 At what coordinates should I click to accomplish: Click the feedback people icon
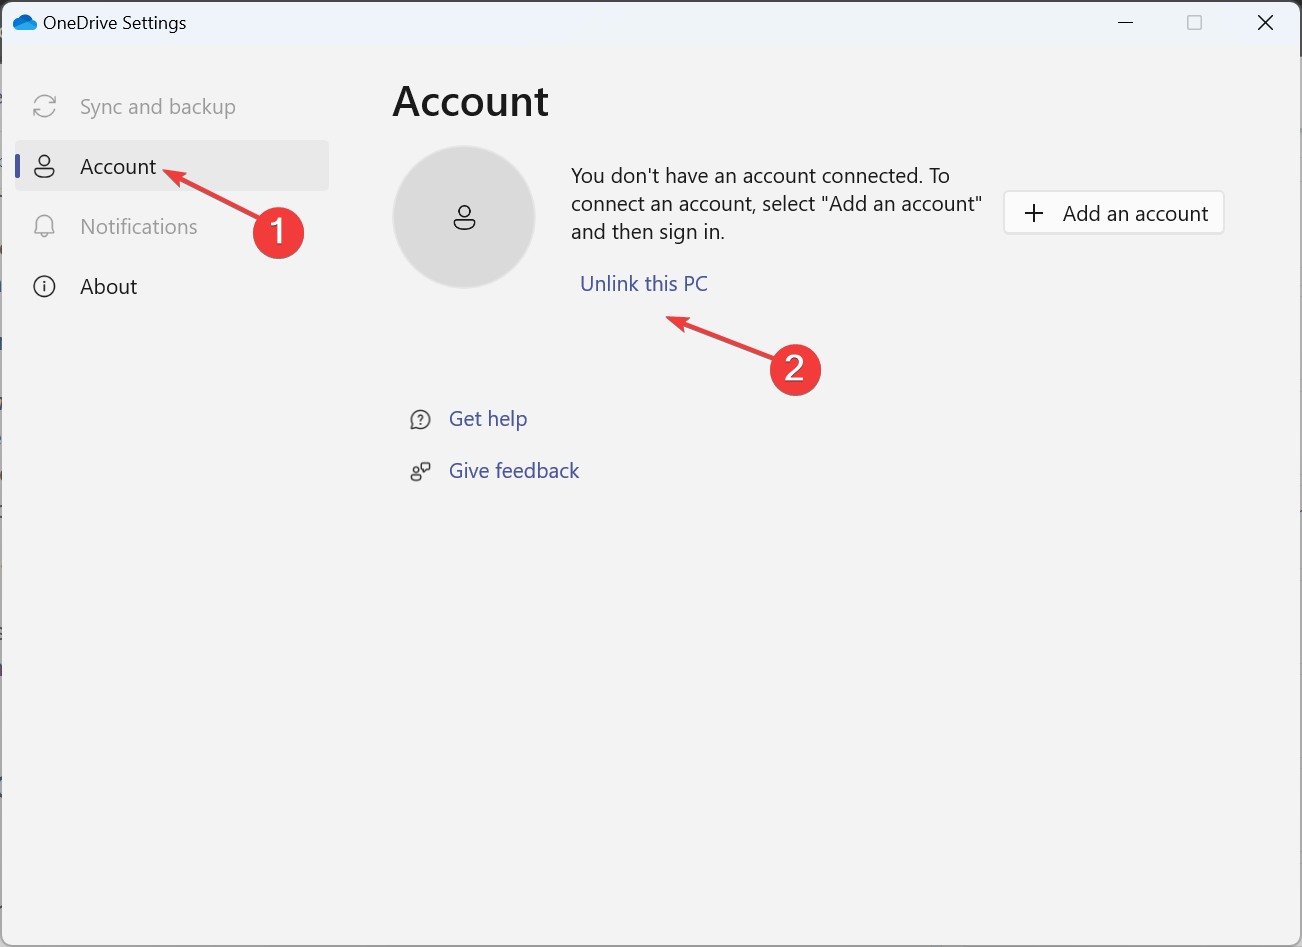point(420,472)
